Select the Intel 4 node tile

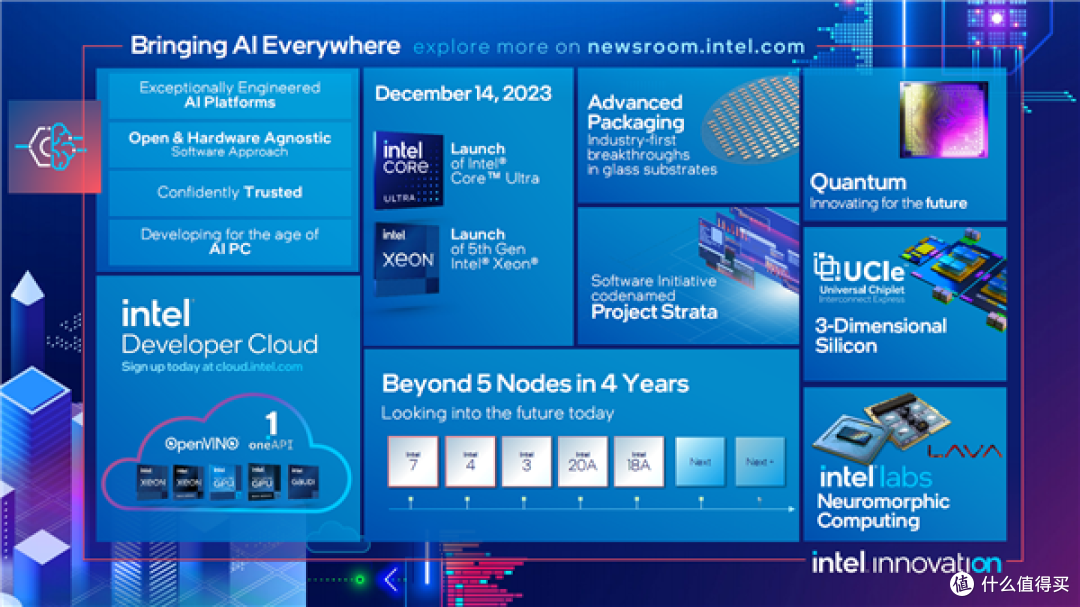pos(470,461)
